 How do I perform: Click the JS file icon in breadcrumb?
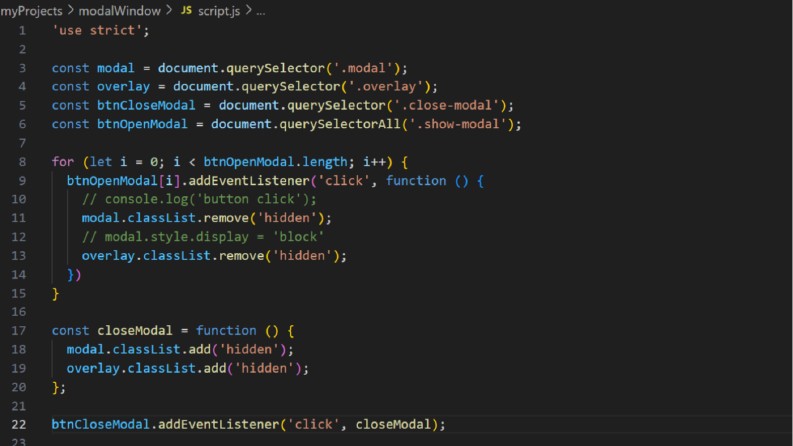pos(187,11)
